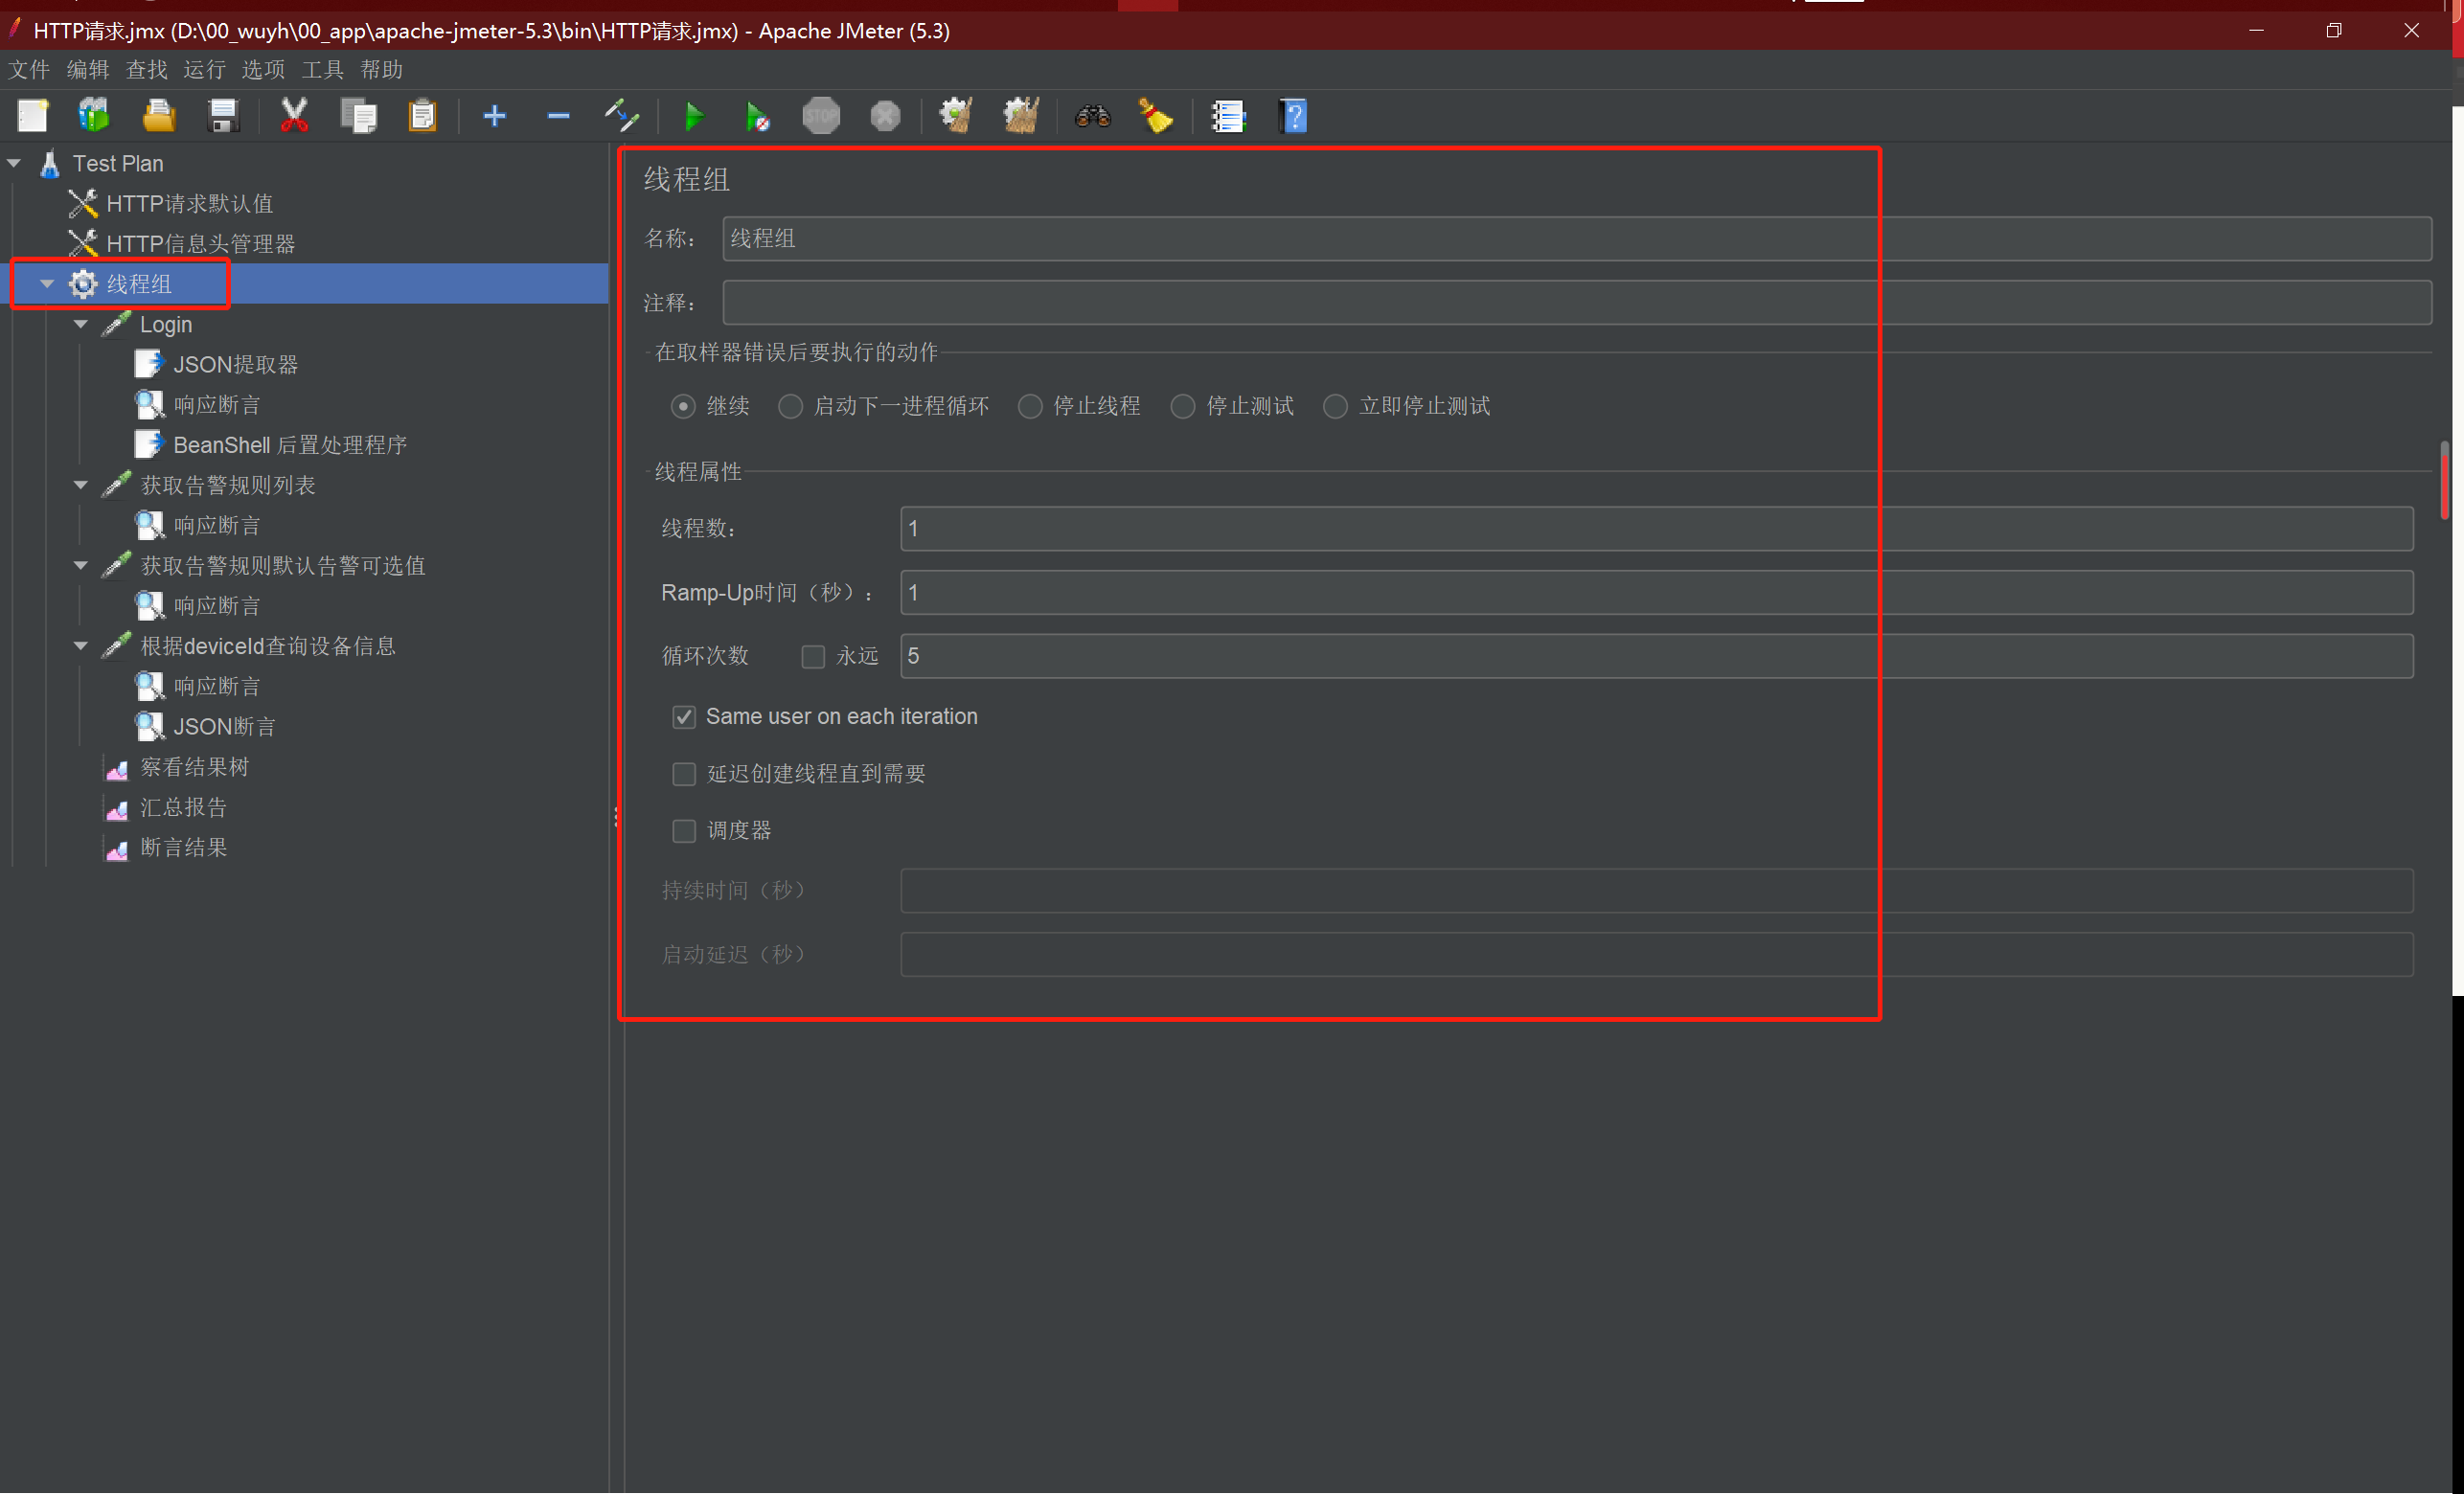Click the blue plus Expand All icon
The height and width of the screenshot is (1494, 2464).
click(494, 116)
